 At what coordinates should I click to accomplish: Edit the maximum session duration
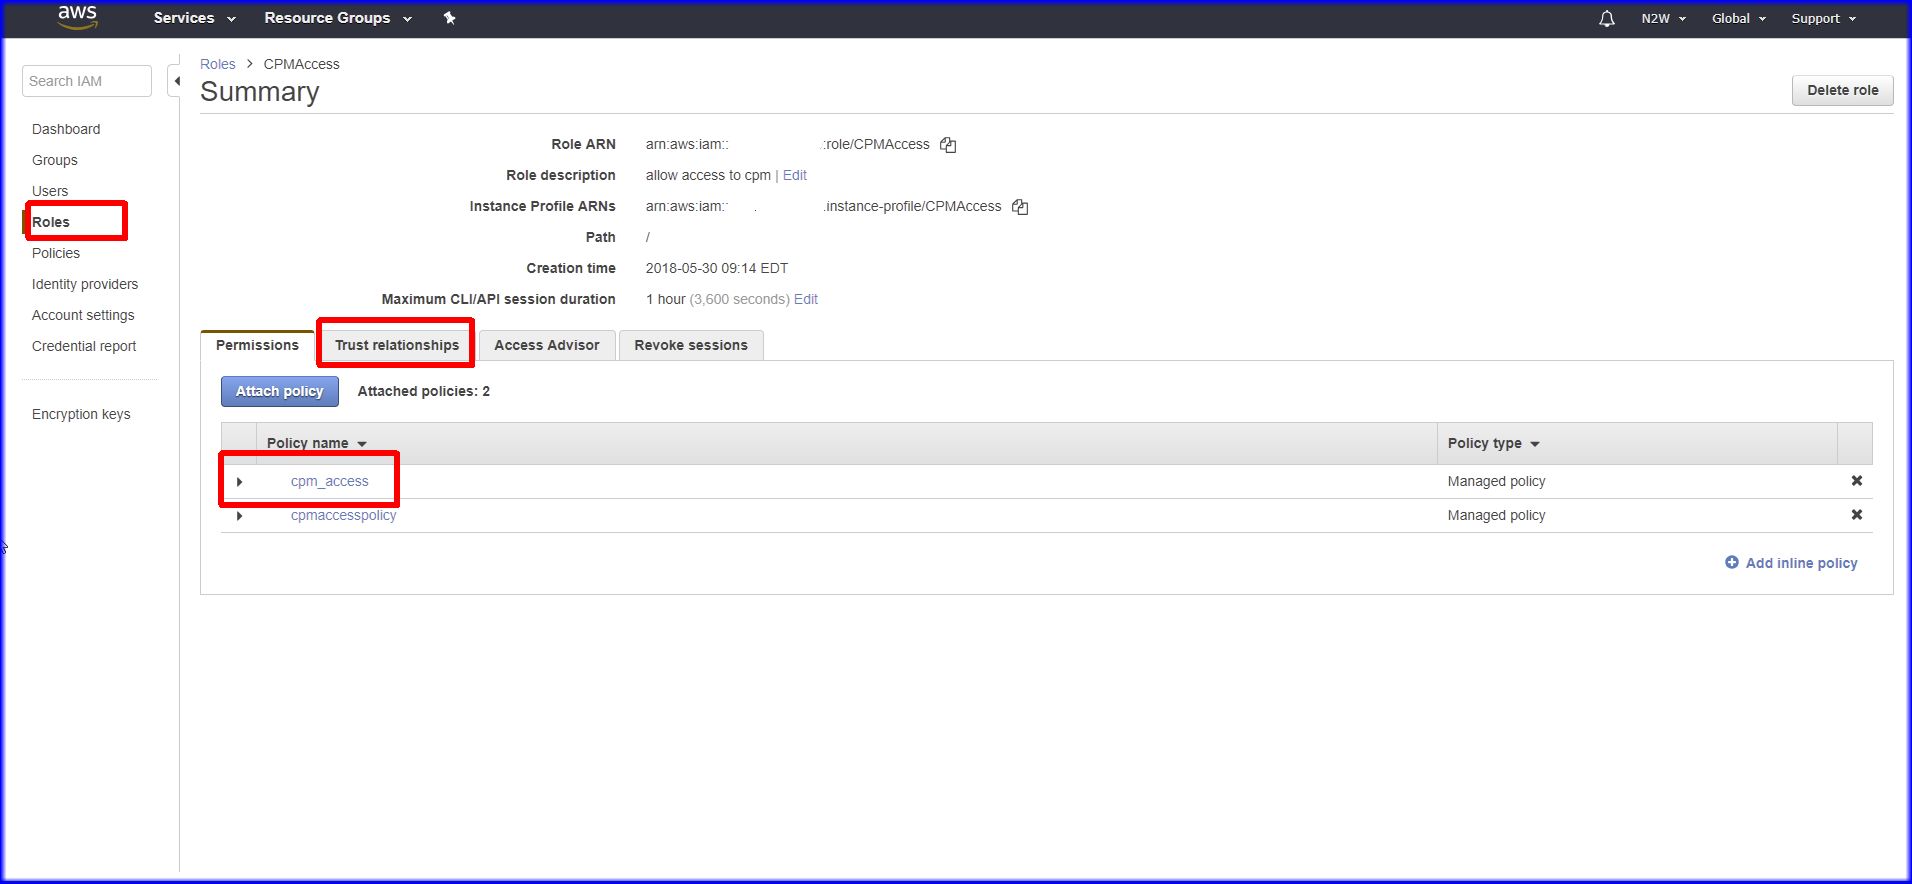[806, 299]
